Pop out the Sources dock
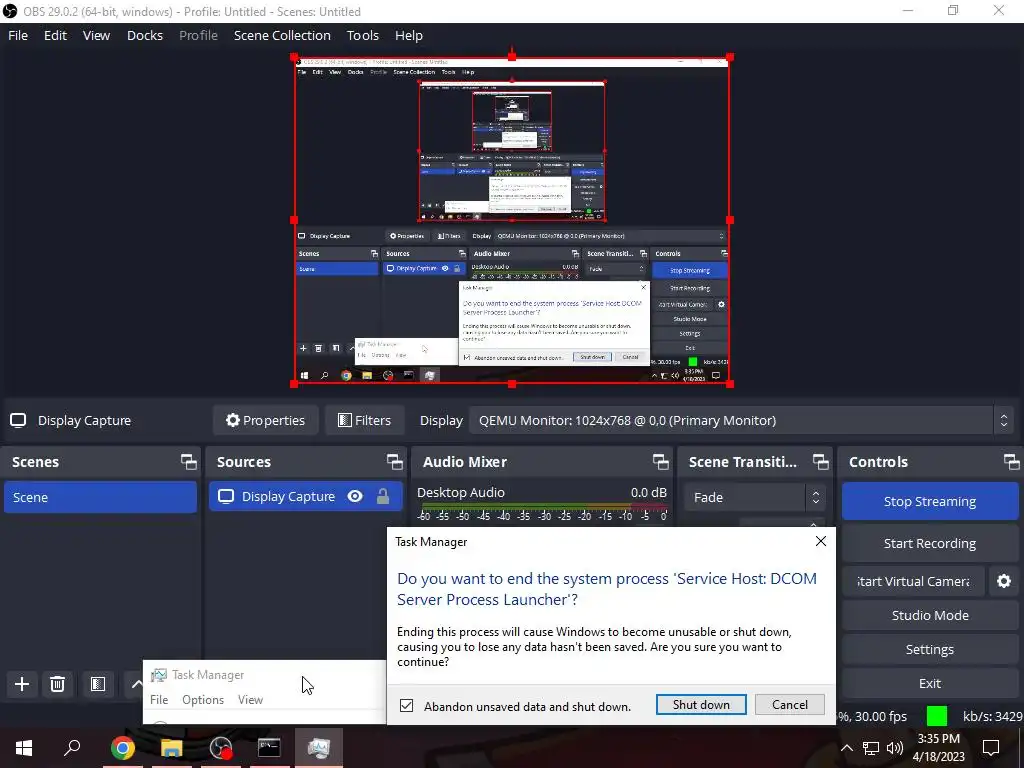 pos(394,462)
